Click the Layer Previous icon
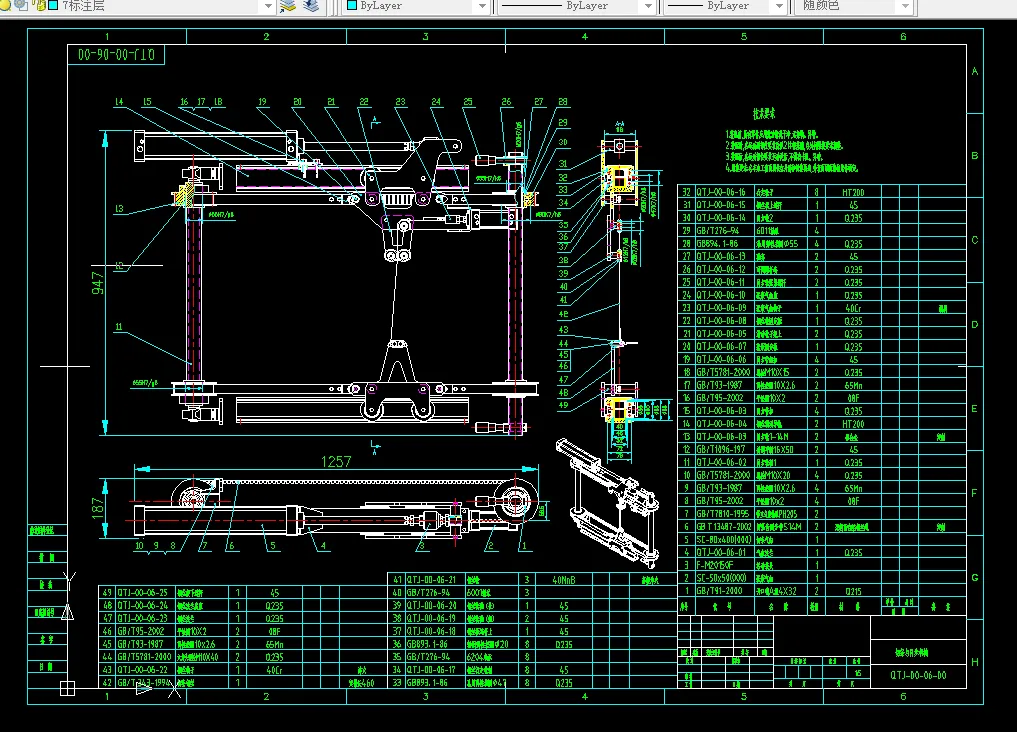This screenshot has width=1017, height=732. [311, 6]
